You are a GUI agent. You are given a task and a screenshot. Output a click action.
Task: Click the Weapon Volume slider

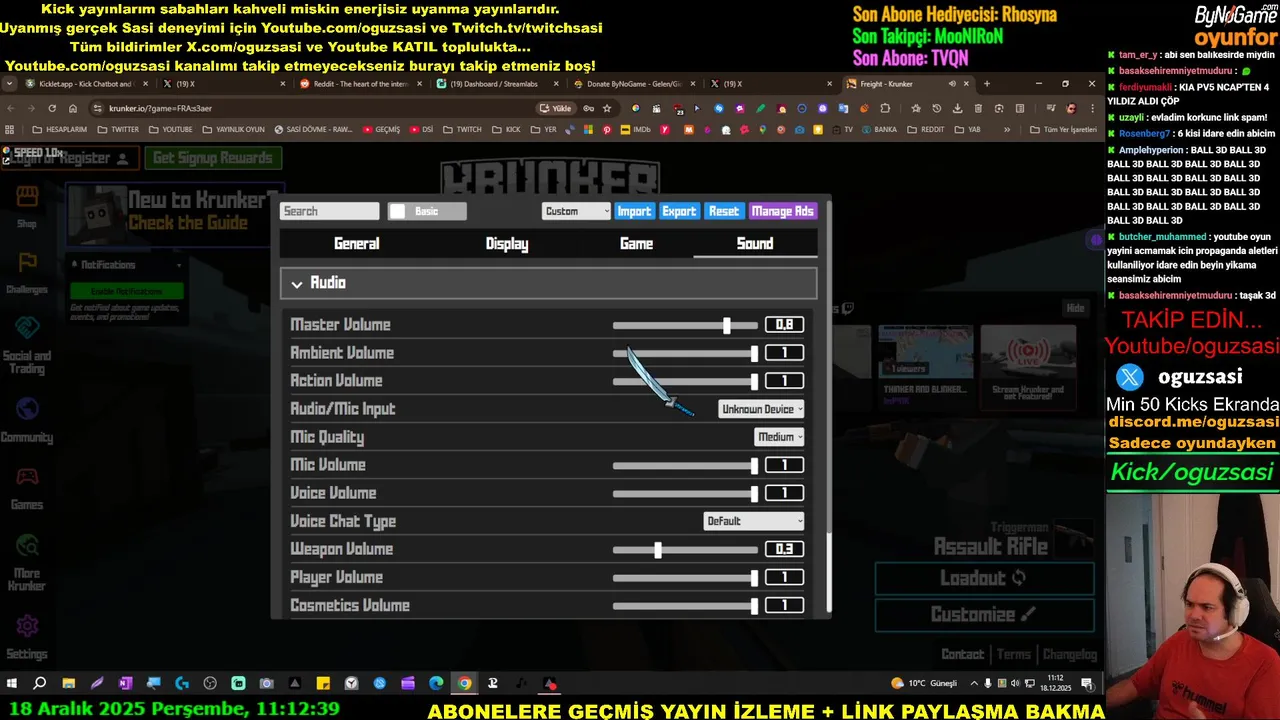[686, 549]
